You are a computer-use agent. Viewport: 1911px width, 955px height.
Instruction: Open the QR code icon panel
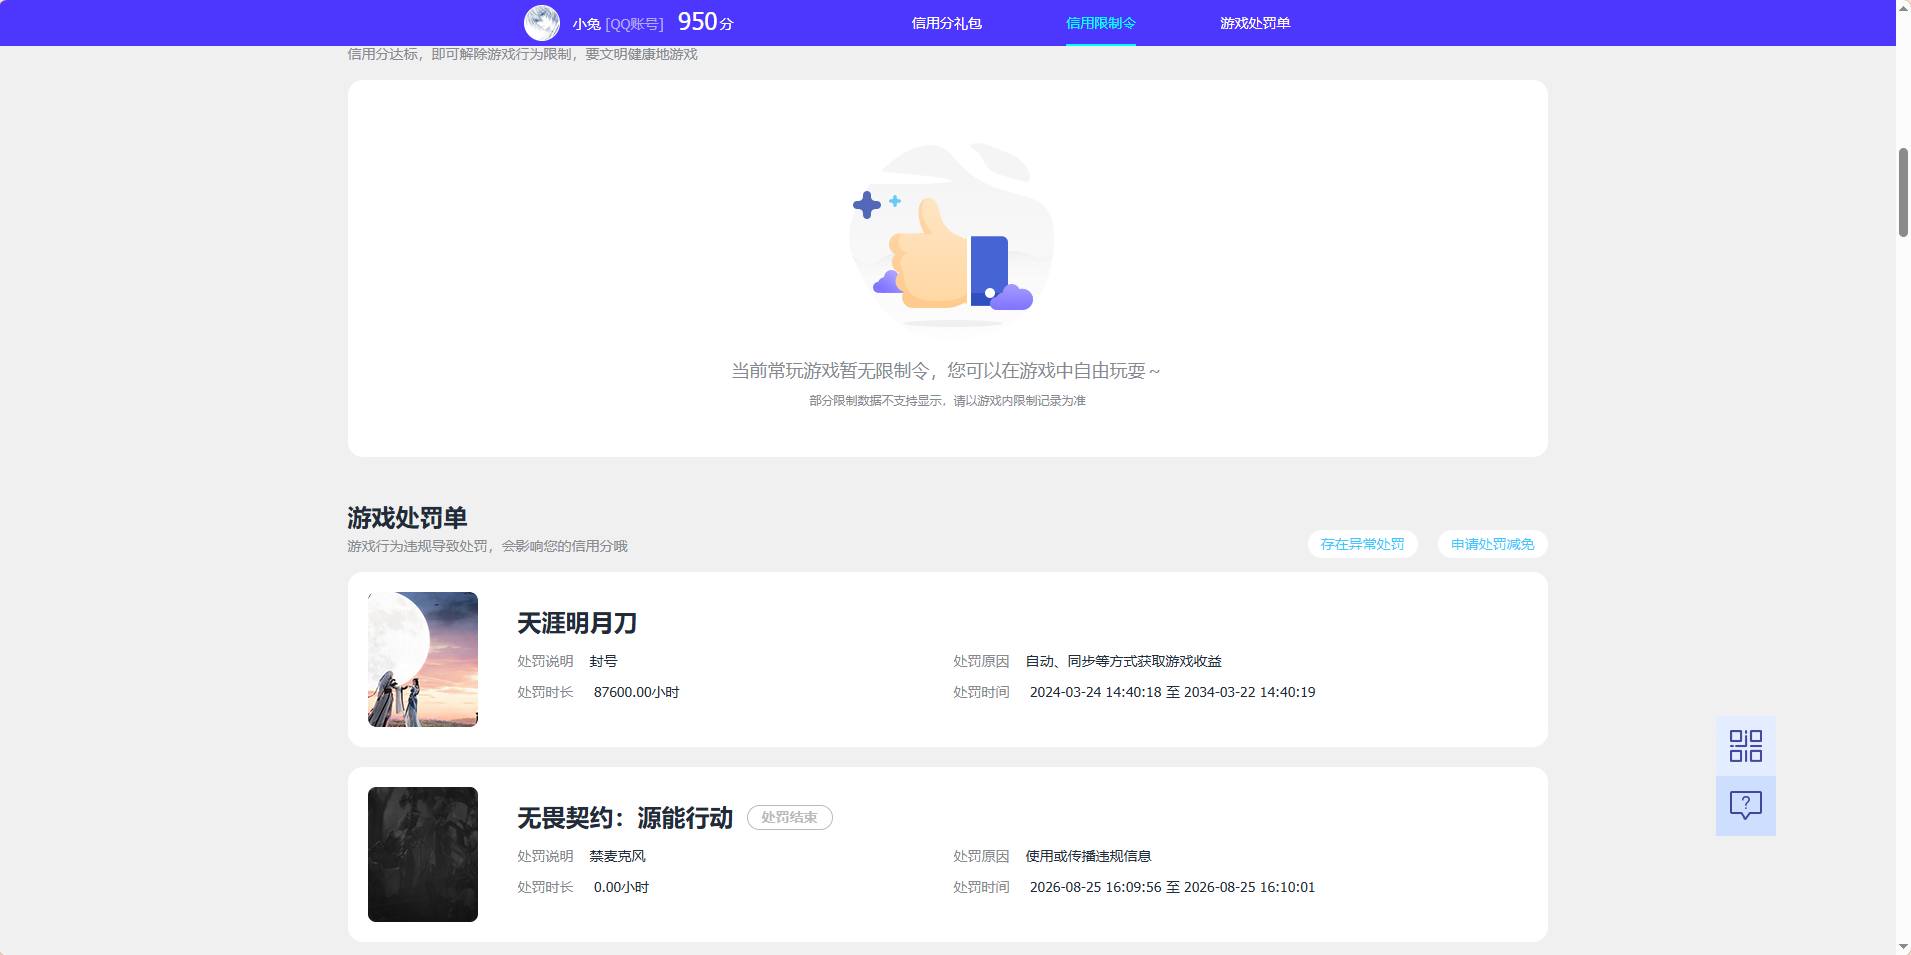click(x=1745, y=746)
